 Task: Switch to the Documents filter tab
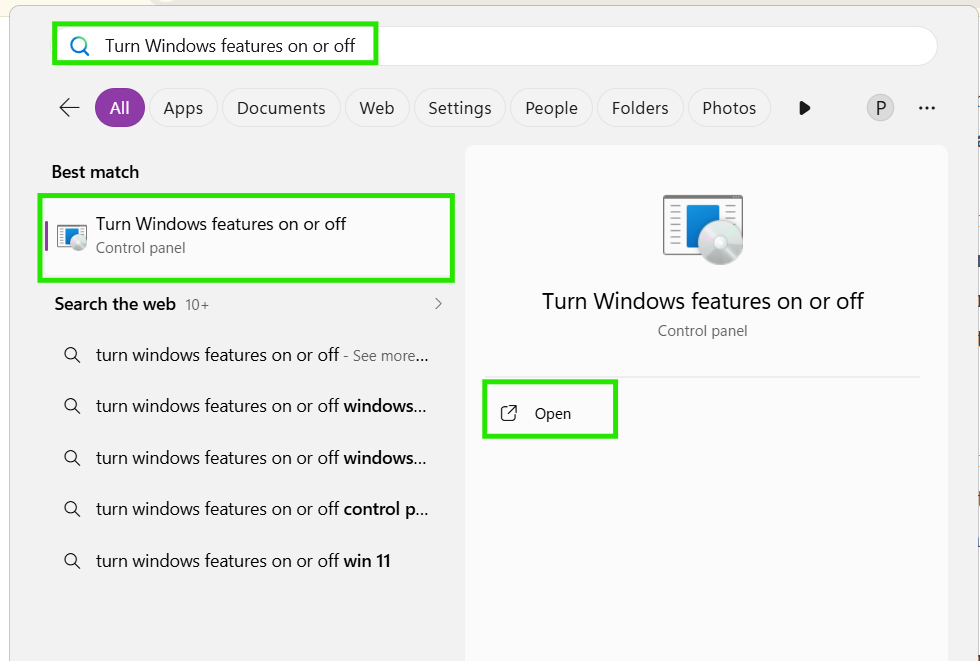281,108
